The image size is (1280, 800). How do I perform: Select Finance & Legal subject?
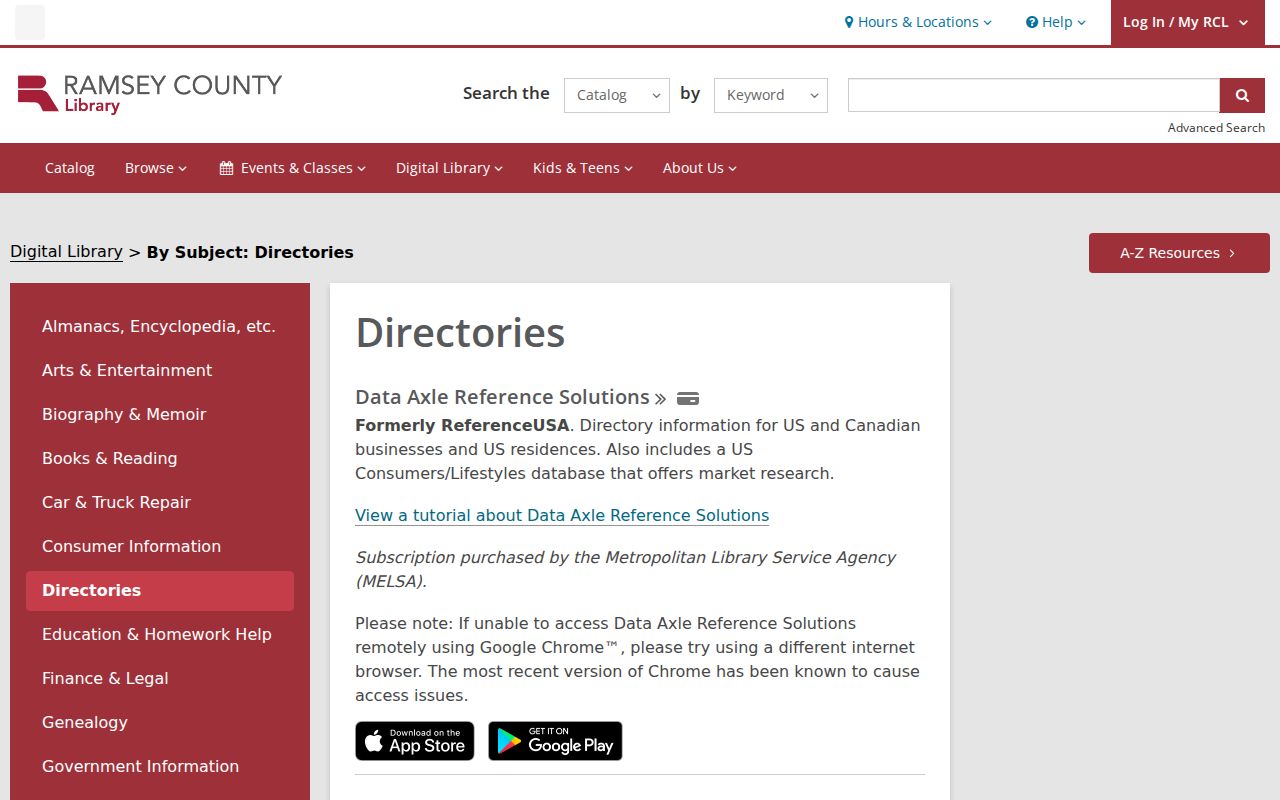pos(160,678)
